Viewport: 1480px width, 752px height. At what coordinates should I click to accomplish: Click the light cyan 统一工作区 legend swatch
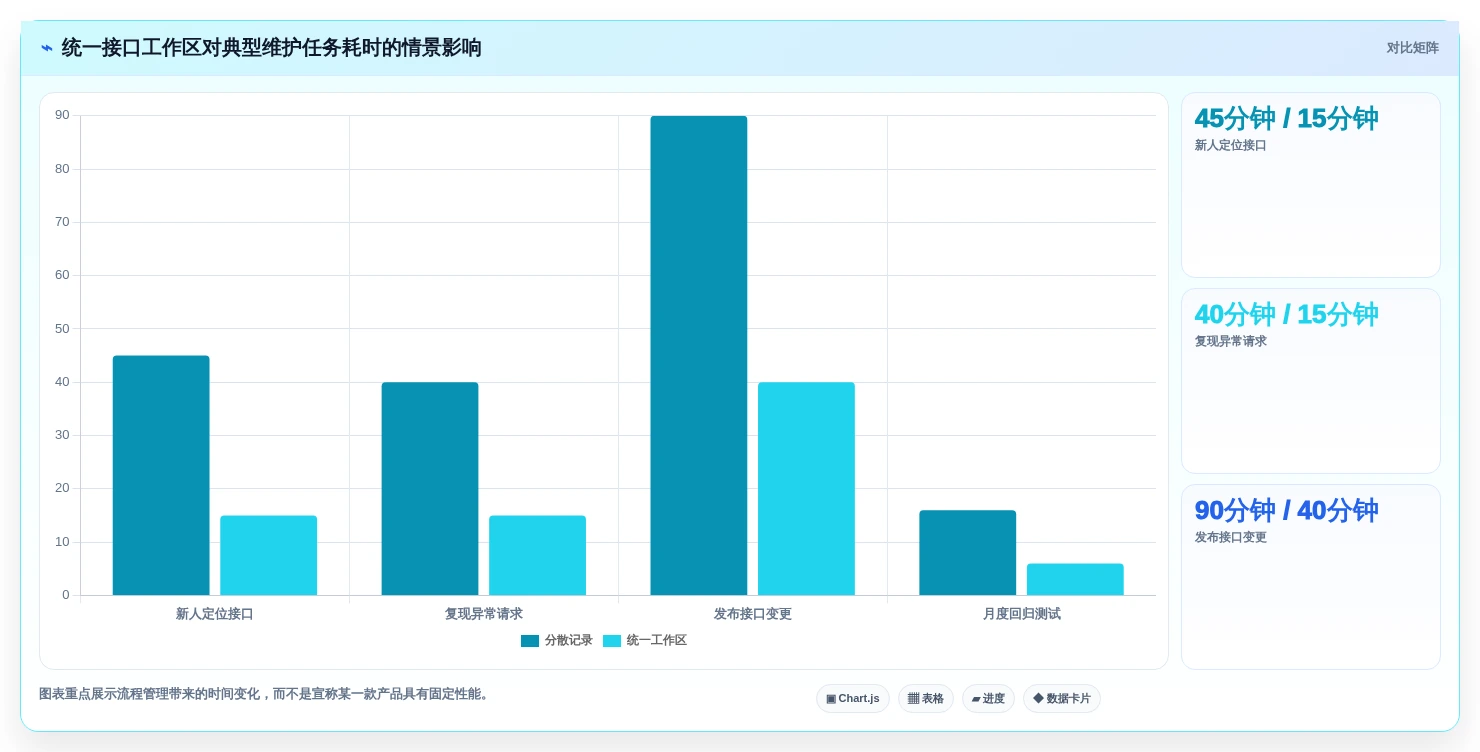click(612, 641)
